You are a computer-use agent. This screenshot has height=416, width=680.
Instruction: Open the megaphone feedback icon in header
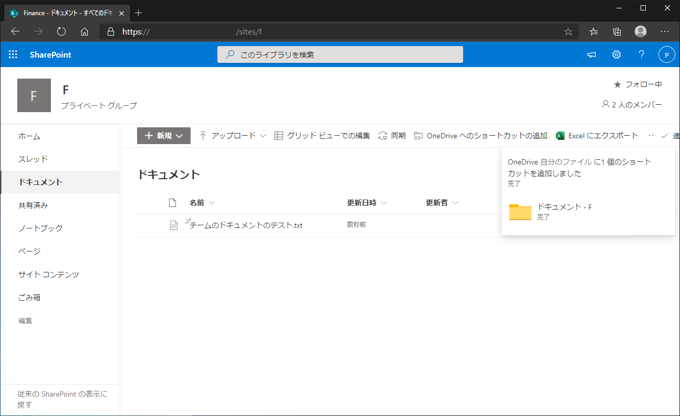tap(591, 55)
